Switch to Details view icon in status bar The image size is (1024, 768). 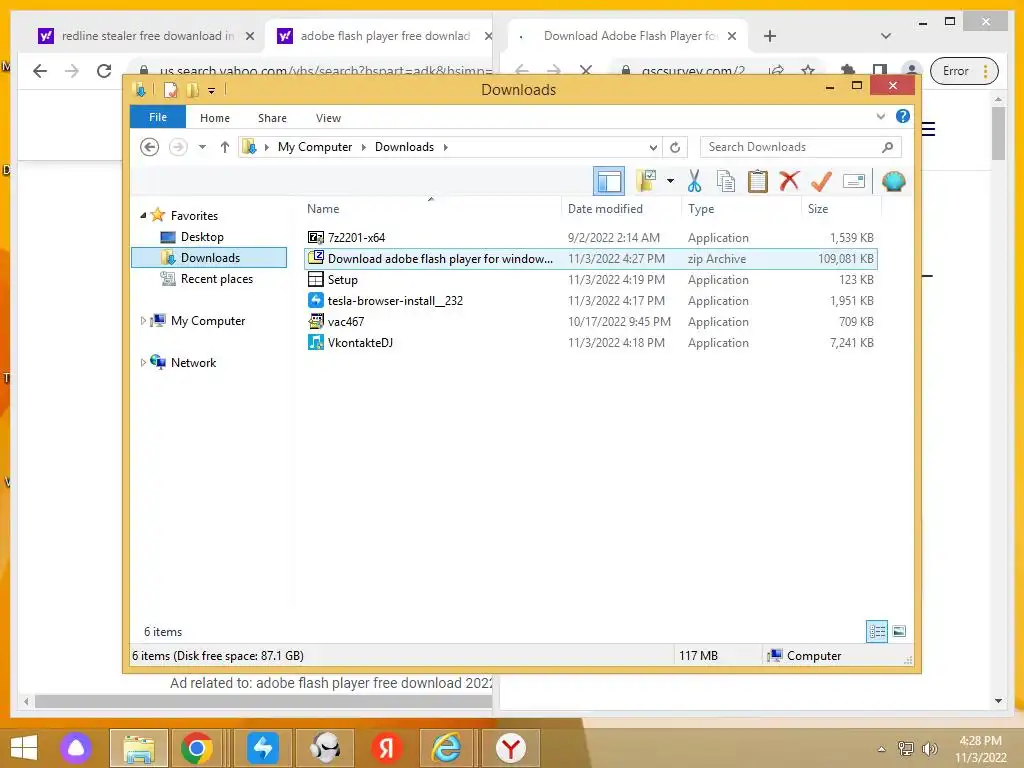(x=877, y=631)
